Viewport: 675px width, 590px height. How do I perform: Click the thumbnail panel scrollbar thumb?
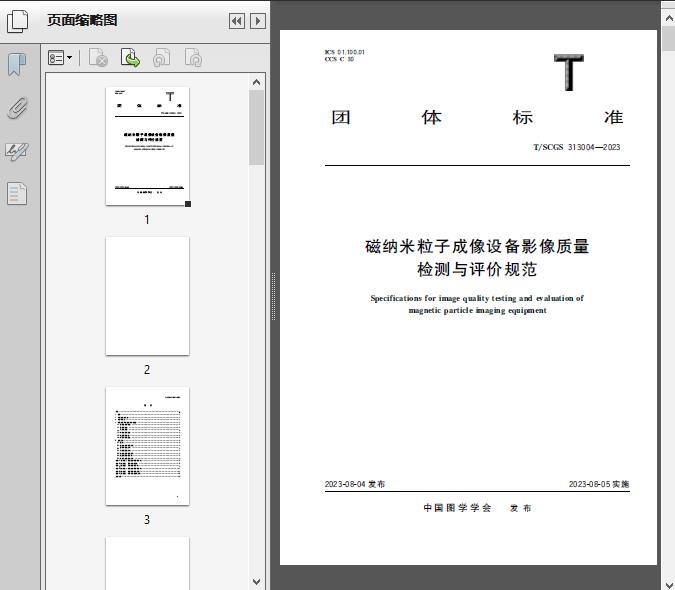click(257, 130)
